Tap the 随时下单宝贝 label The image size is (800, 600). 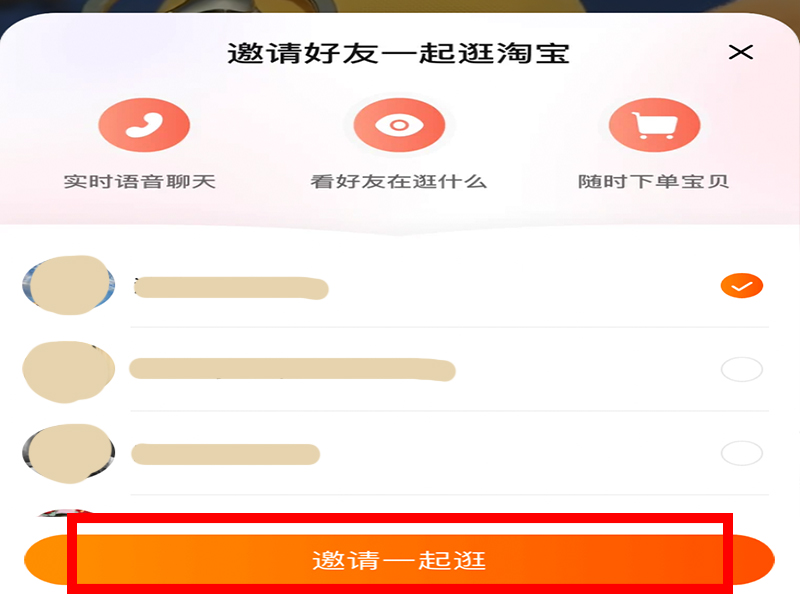(x=653, y=182)
